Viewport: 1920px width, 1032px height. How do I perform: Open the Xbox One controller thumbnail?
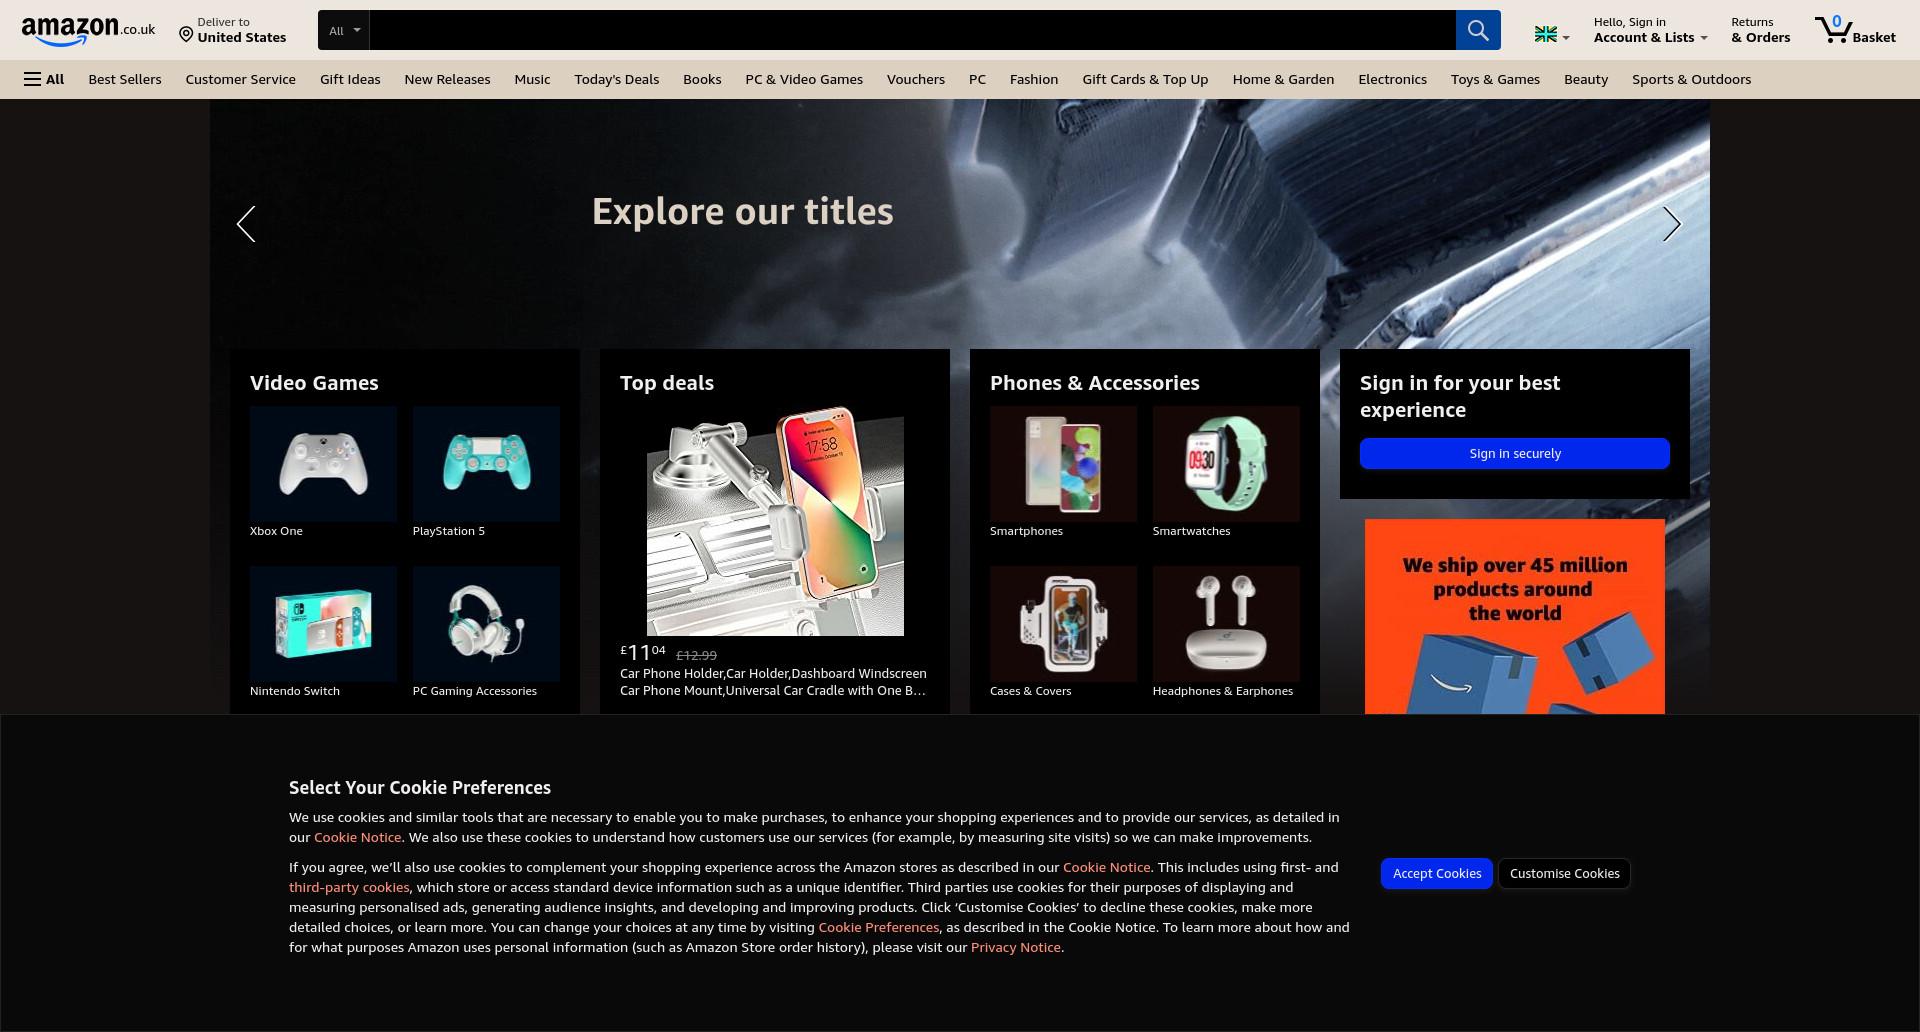pos(323,464)
